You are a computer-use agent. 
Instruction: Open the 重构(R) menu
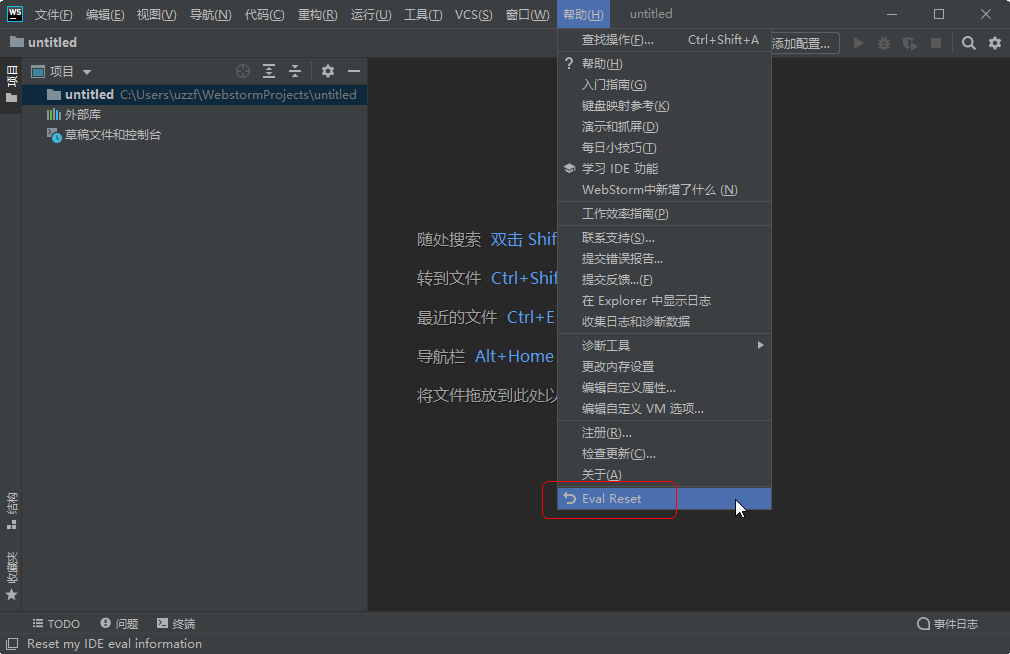pyautogui.click(x=317, y=14)
